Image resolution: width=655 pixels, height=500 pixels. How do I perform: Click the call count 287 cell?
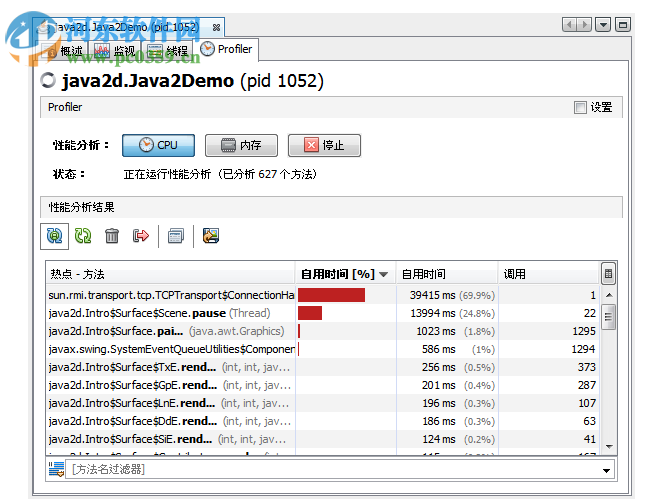pos(548,385)
